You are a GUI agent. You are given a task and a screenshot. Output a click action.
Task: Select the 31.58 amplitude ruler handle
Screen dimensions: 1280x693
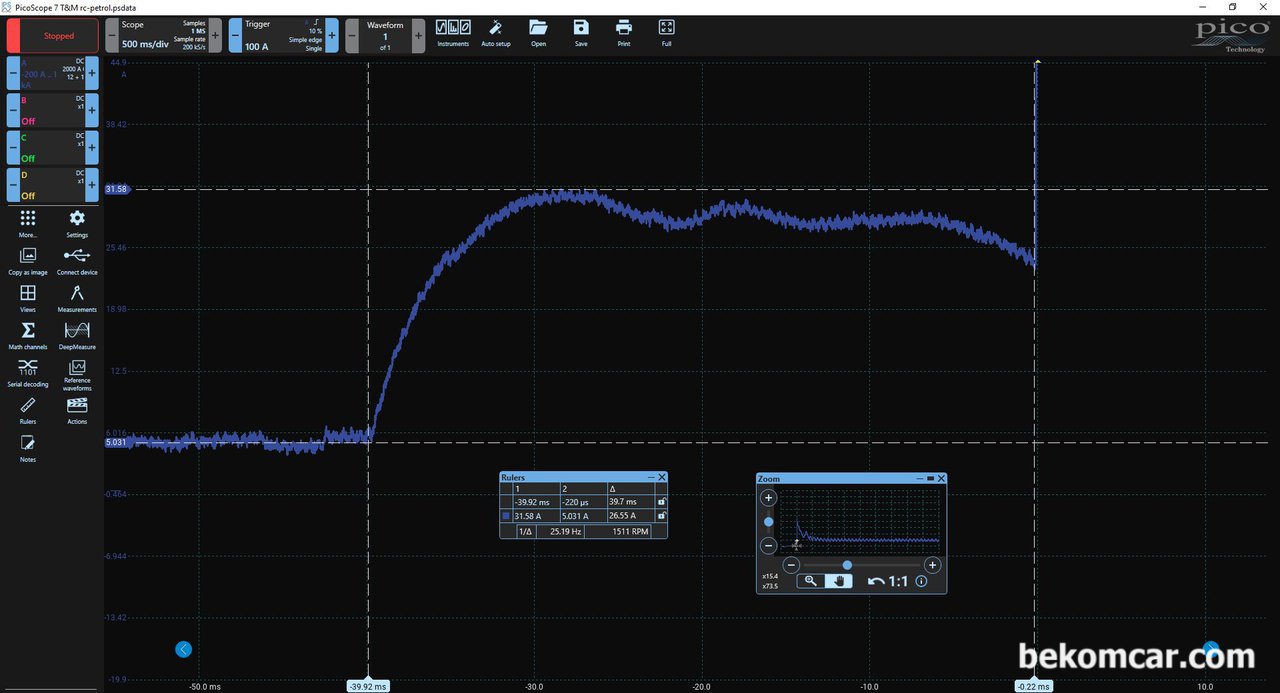click(117, 189)
